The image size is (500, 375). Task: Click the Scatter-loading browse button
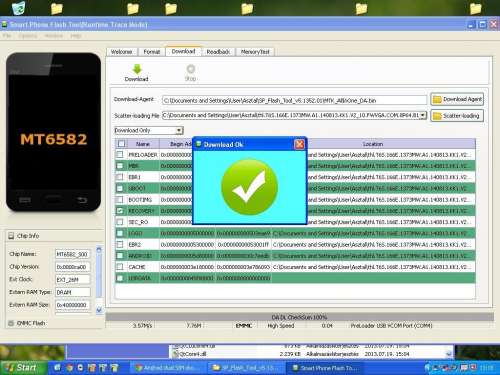pyautogui.click(x=457, y=116)
